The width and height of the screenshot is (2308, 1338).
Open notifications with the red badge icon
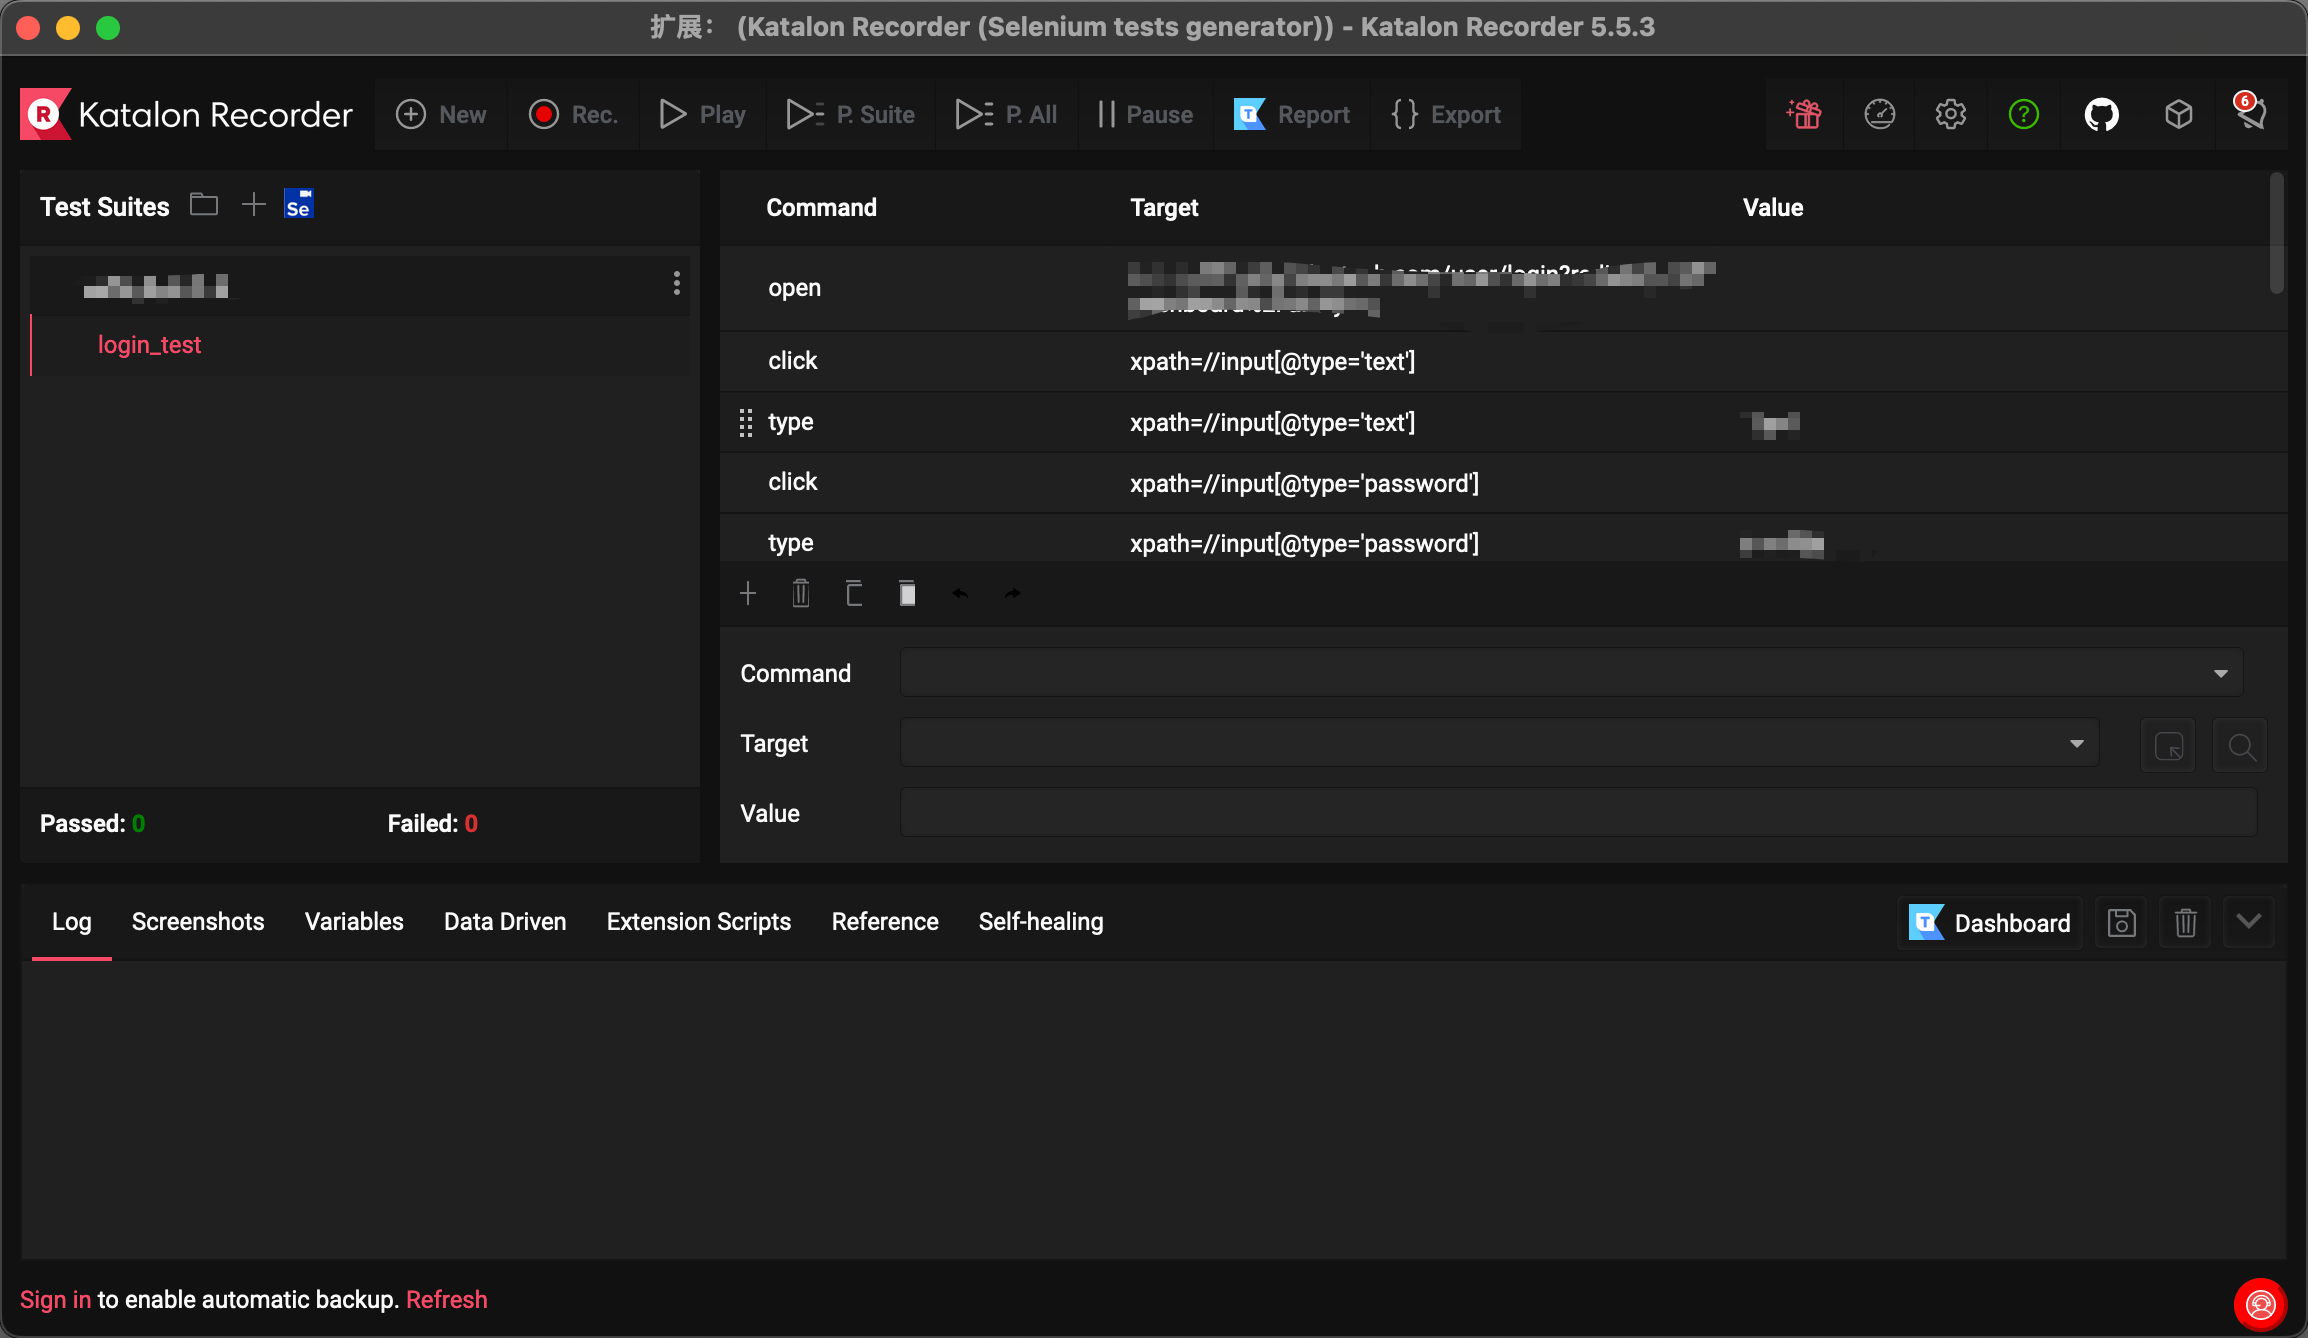pos(2251,112)
